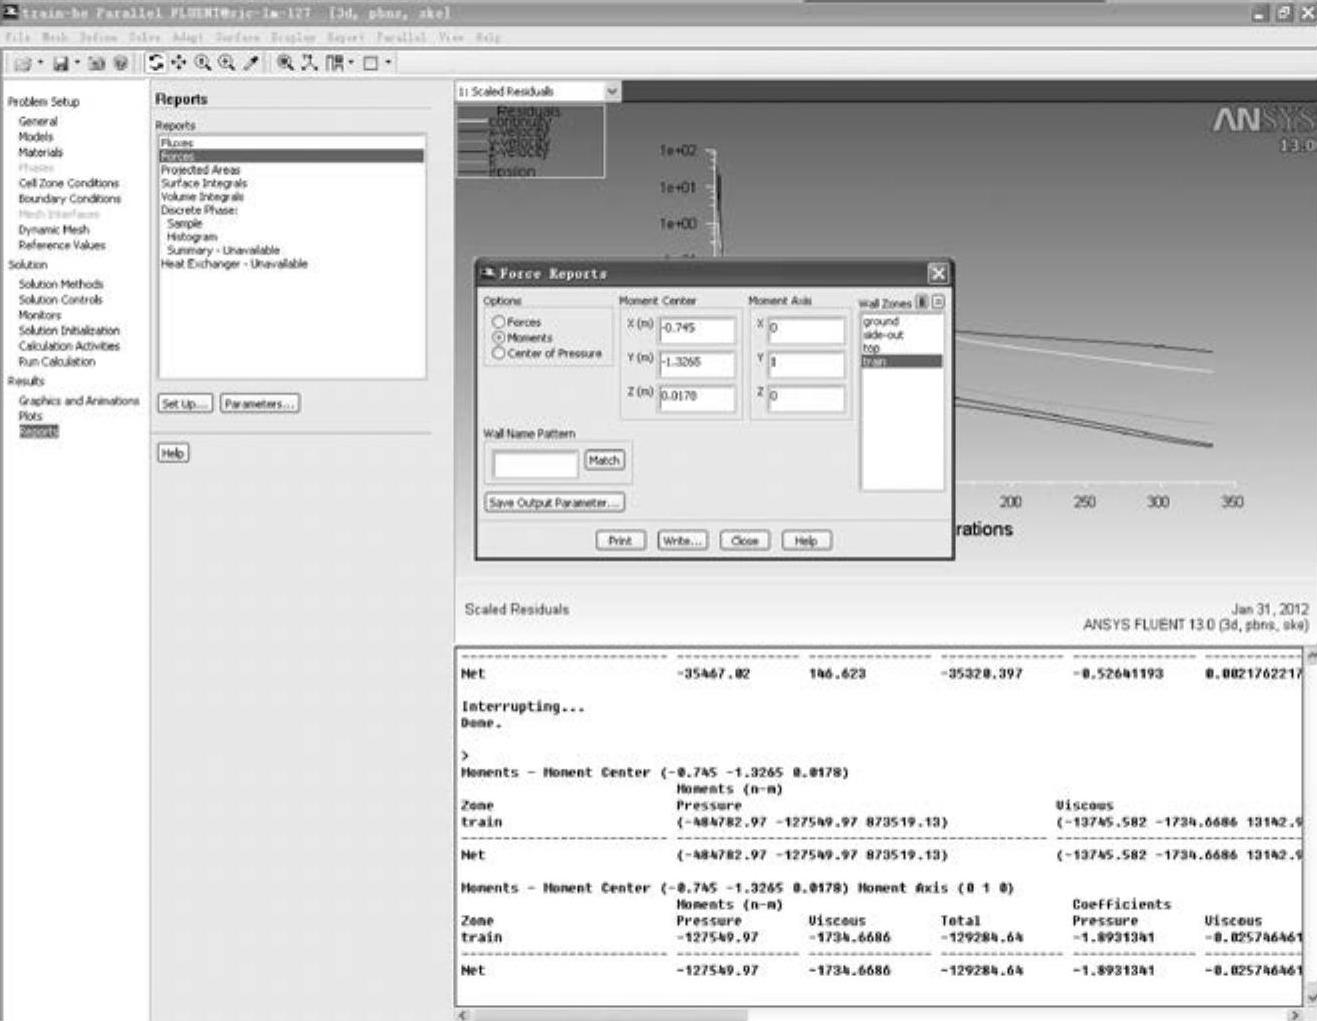Viewport: 1317px width, 1021px height.
Task: Click the probe eyedropper tool icon
Action: coord(251,63)
